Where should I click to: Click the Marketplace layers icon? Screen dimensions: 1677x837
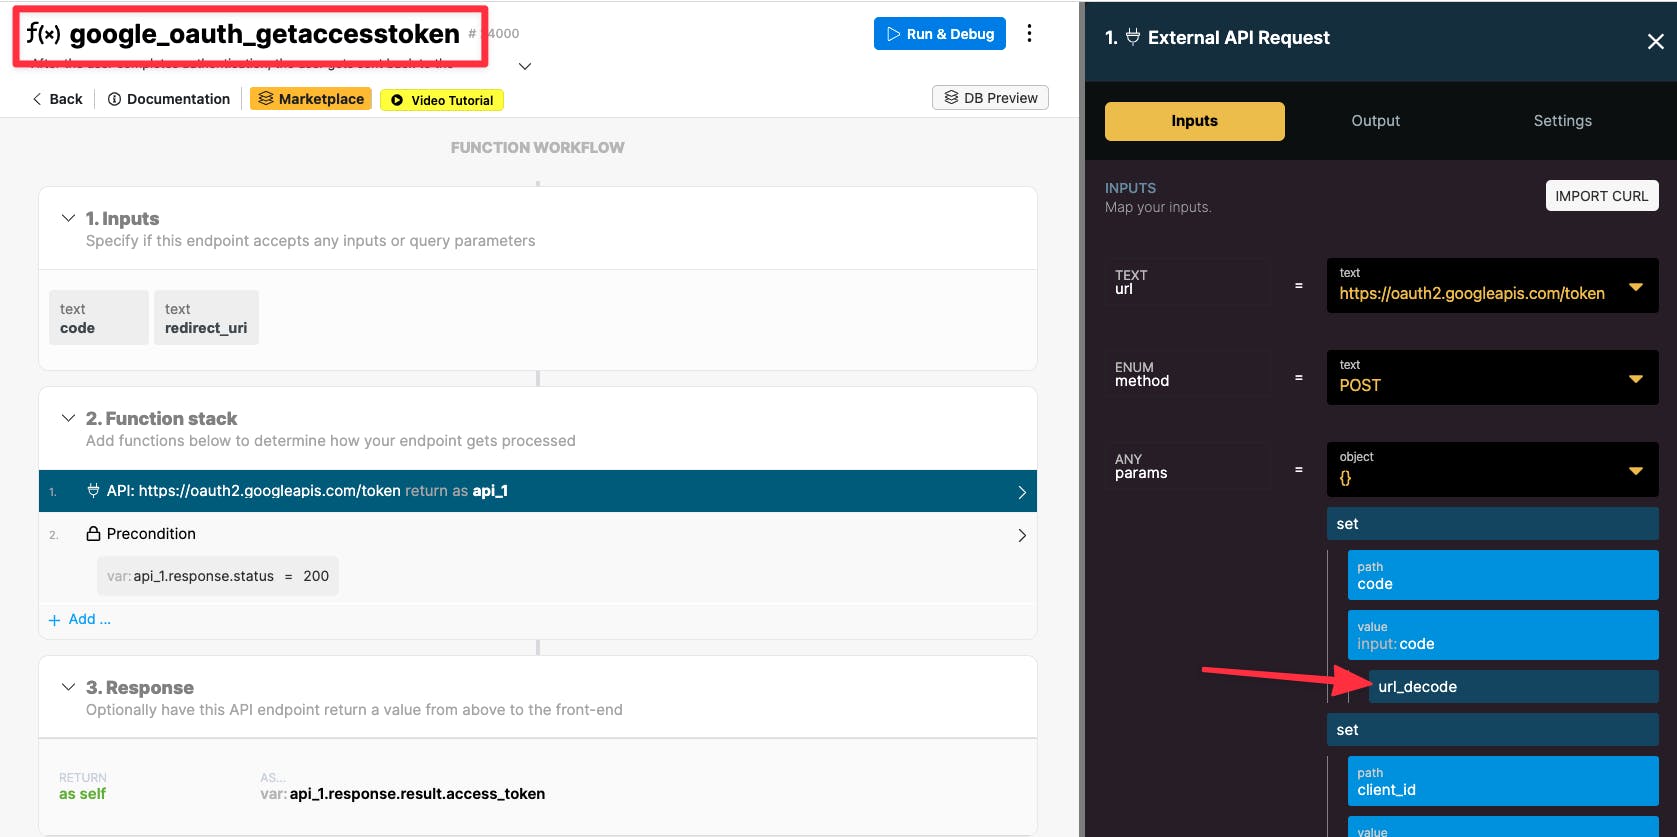coord(266,99)
